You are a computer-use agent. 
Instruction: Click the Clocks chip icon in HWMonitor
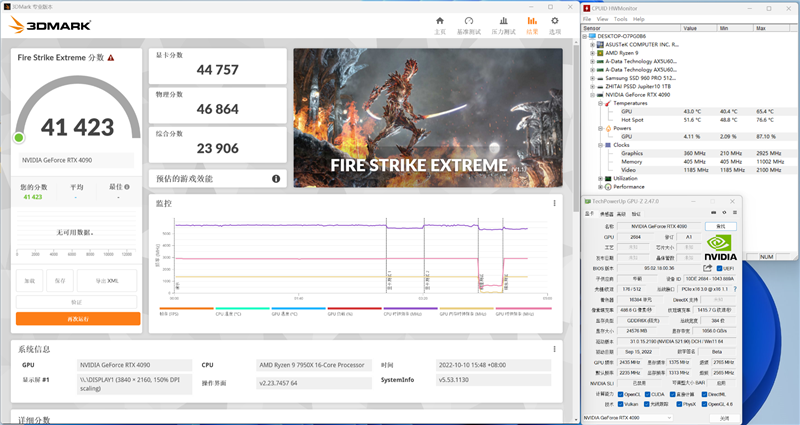coord(608,145)
